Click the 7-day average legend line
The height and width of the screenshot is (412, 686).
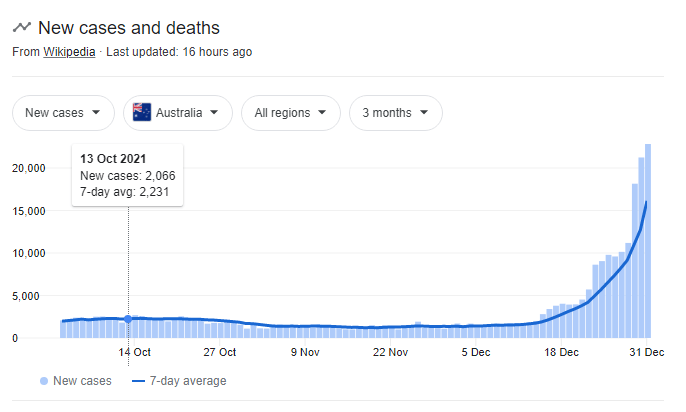[x=139, y=381]
